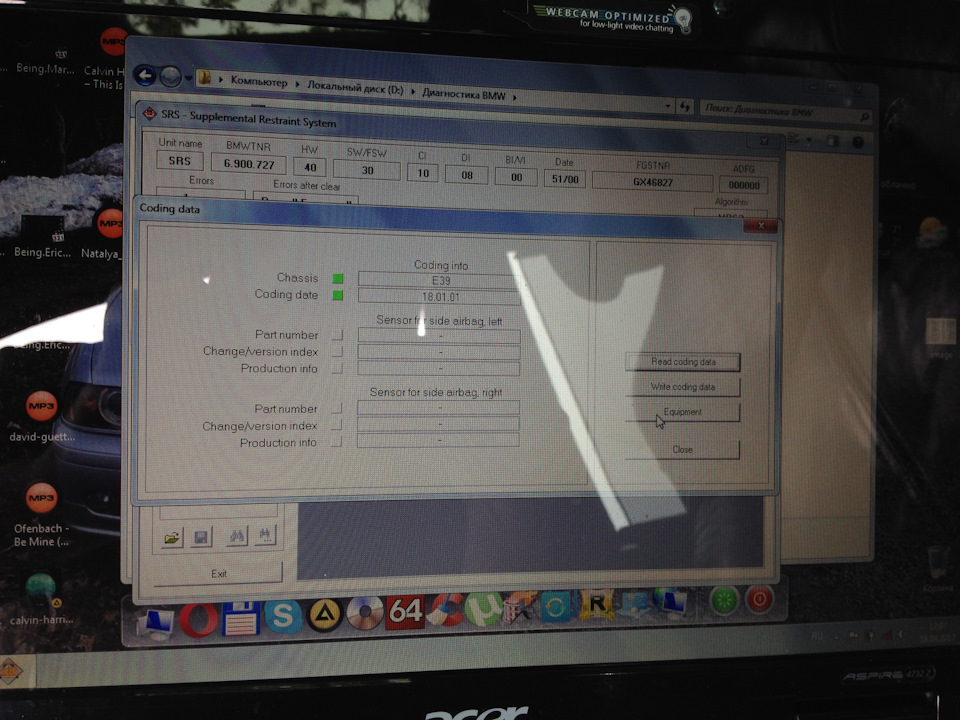This screenshot has height=720, width=960.
Task: Click the DI value 08
Action: tap(467, 175)
